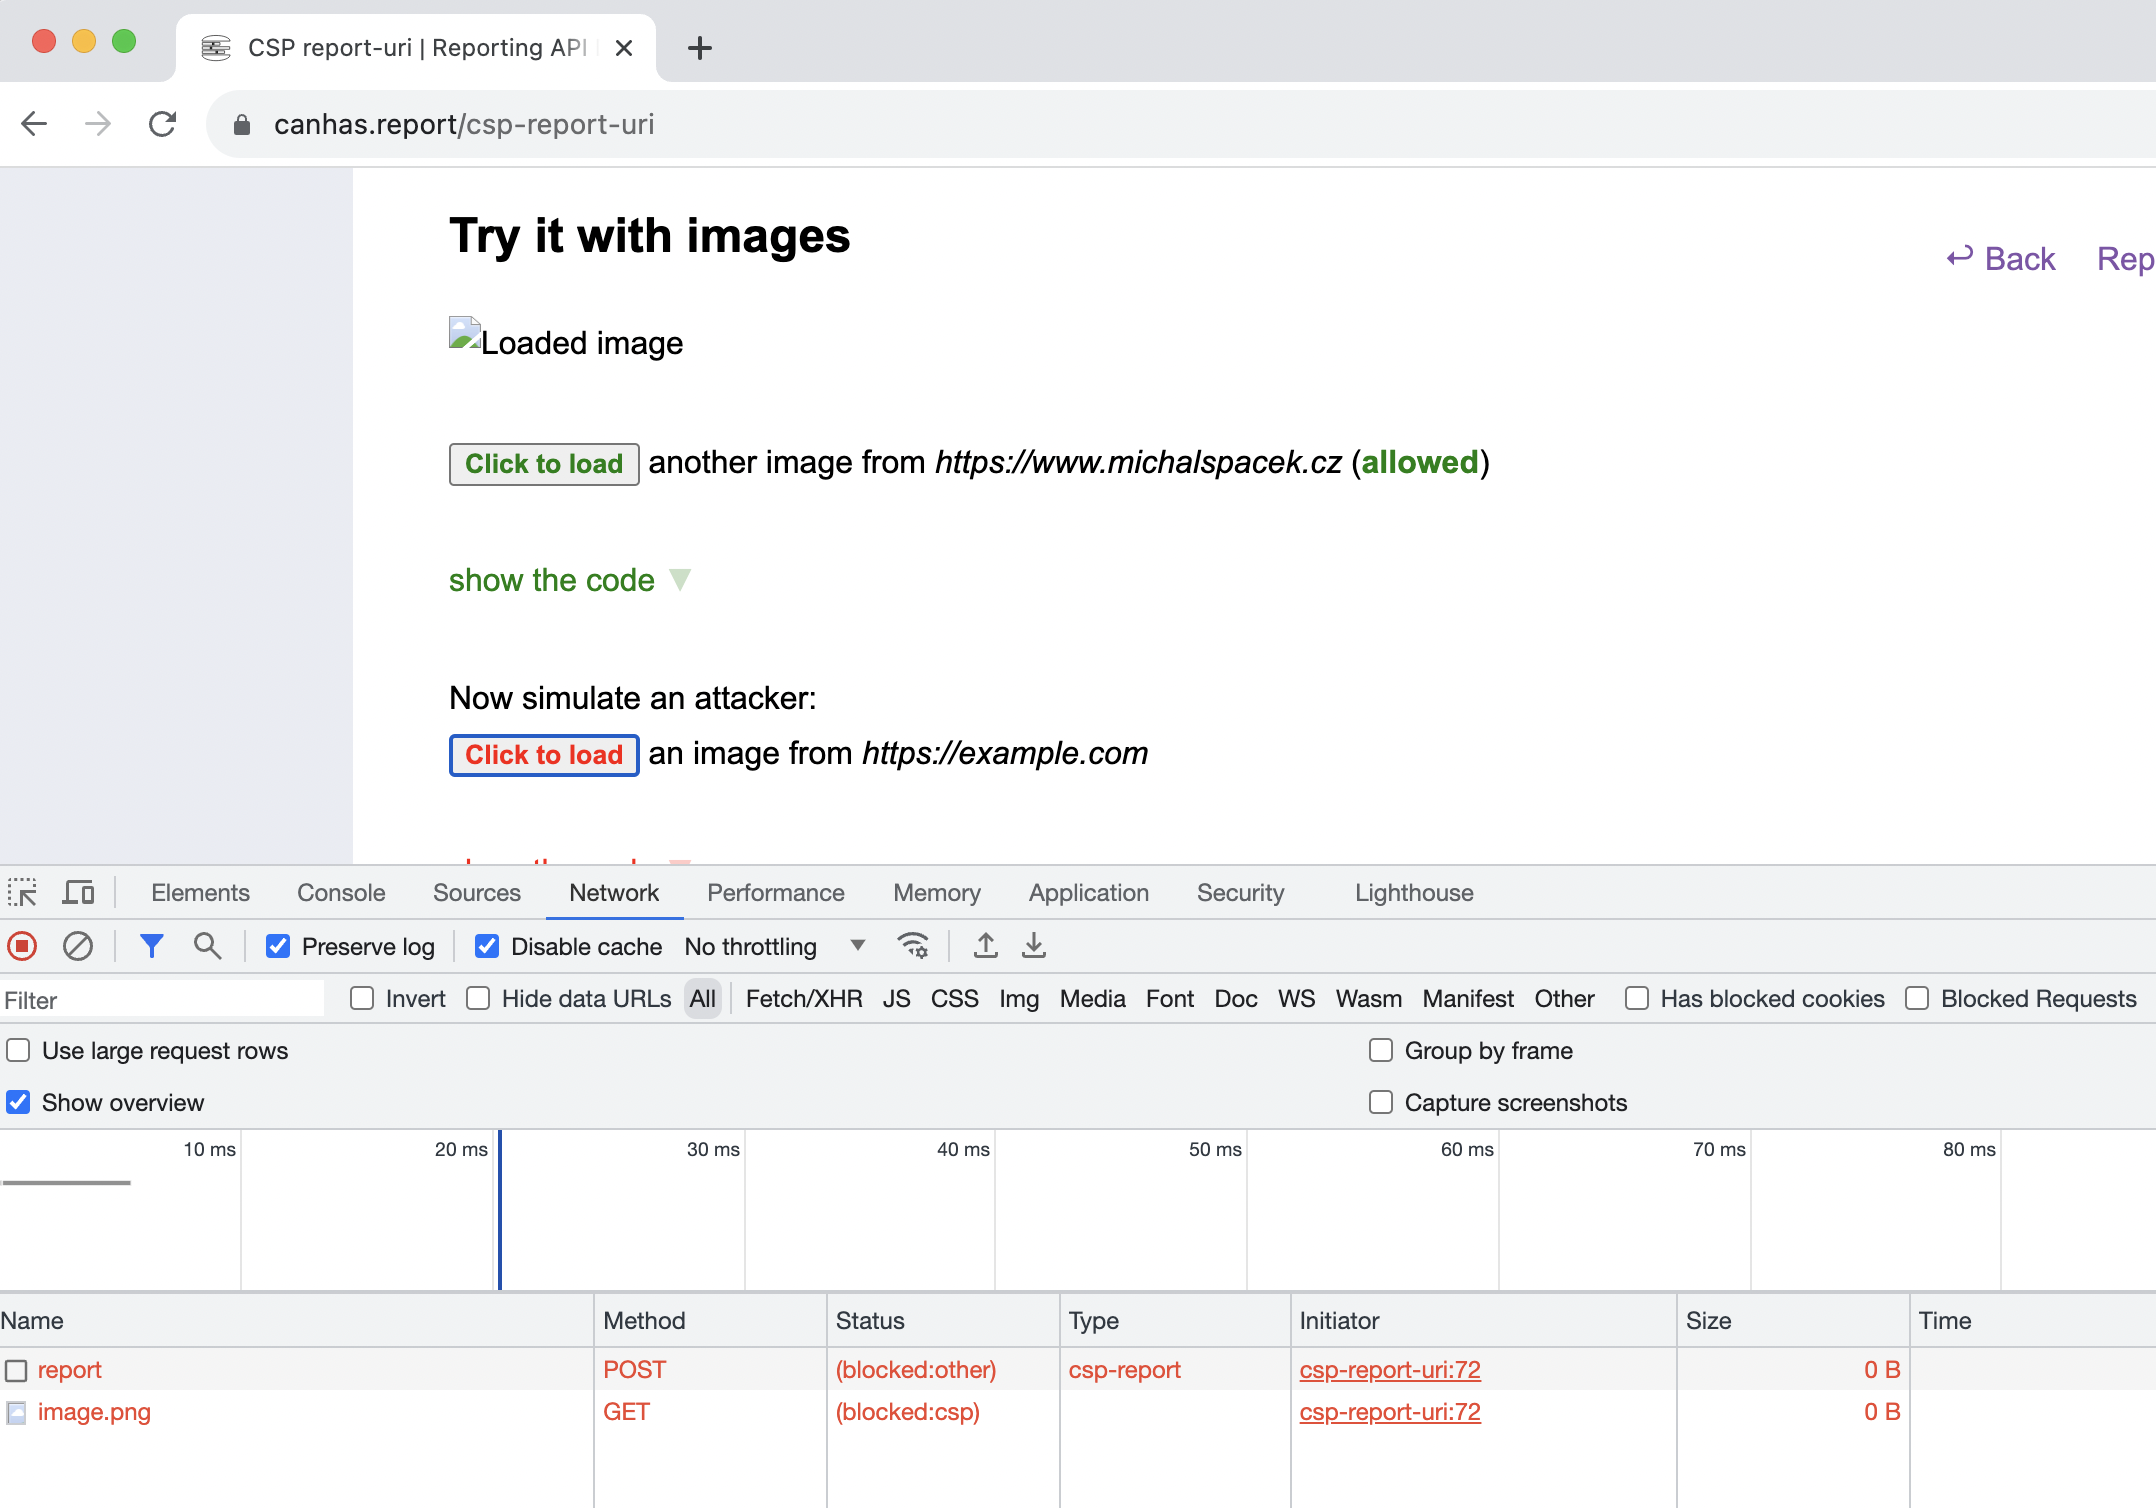The height and width of the screenshot is (1508, 2156).
Task: Open the No throttling dropdown
Action: [x=775, y=945]
